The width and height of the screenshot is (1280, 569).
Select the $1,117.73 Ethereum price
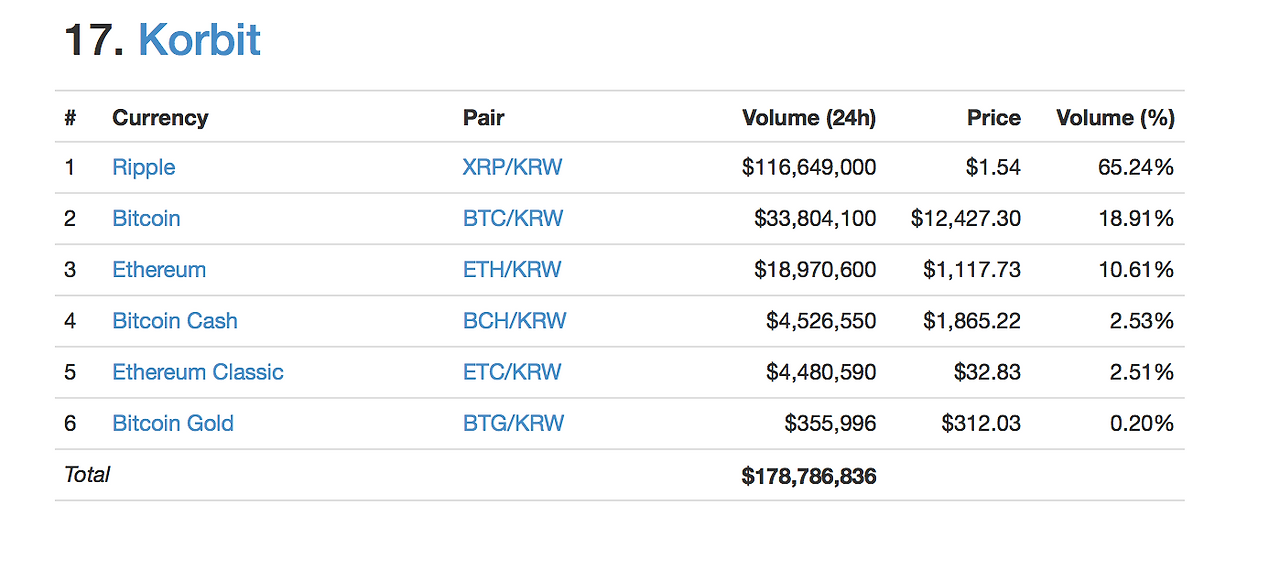(x=972, y=269)
